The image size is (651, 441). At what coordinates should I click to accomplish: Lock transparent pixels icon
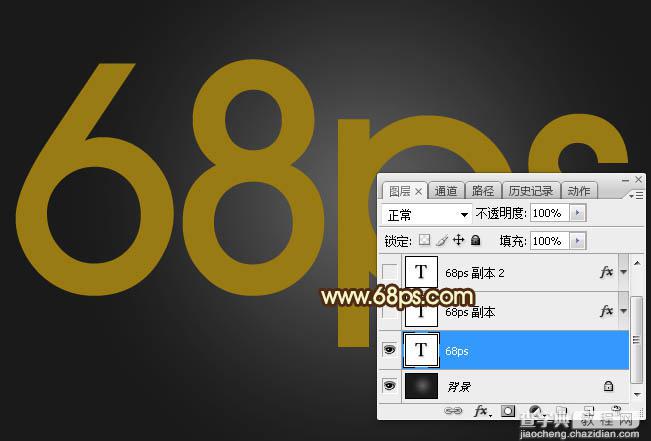424,240
